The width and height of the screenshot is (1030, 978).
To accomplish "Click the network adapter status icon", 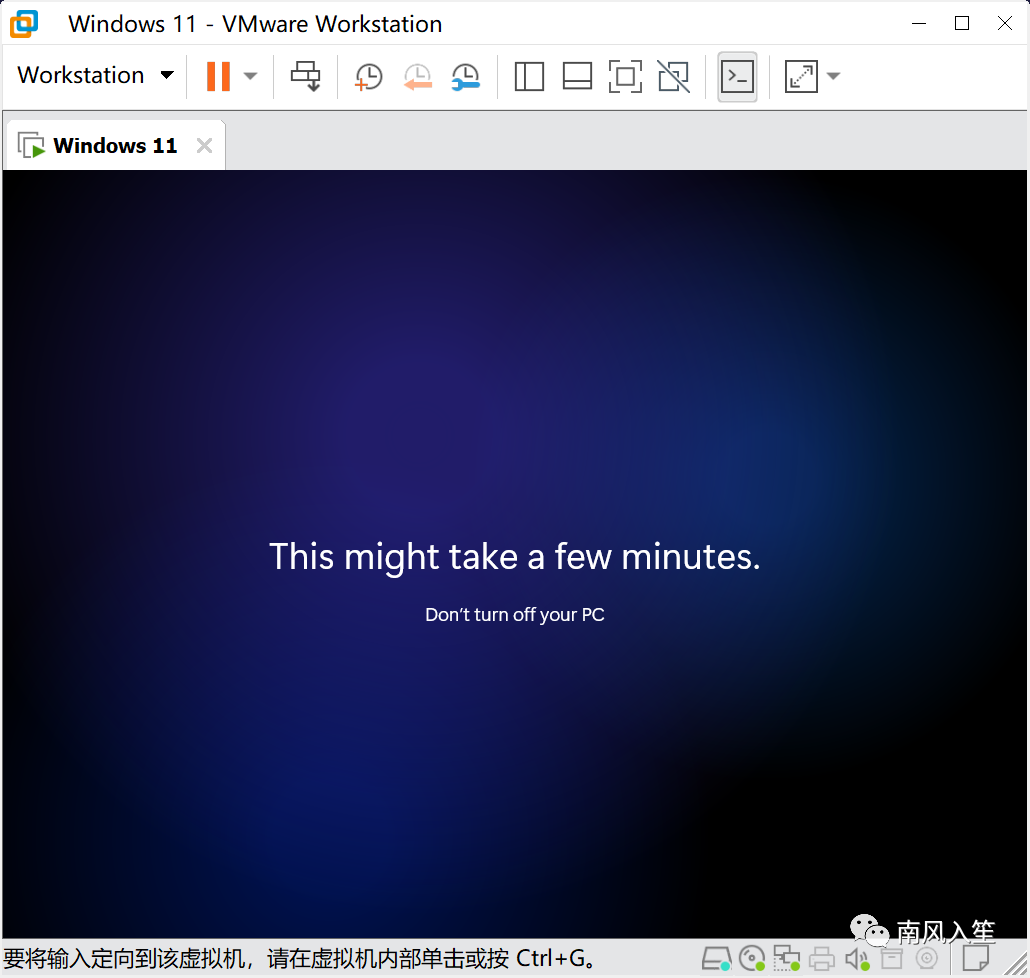I will [786, 959].
